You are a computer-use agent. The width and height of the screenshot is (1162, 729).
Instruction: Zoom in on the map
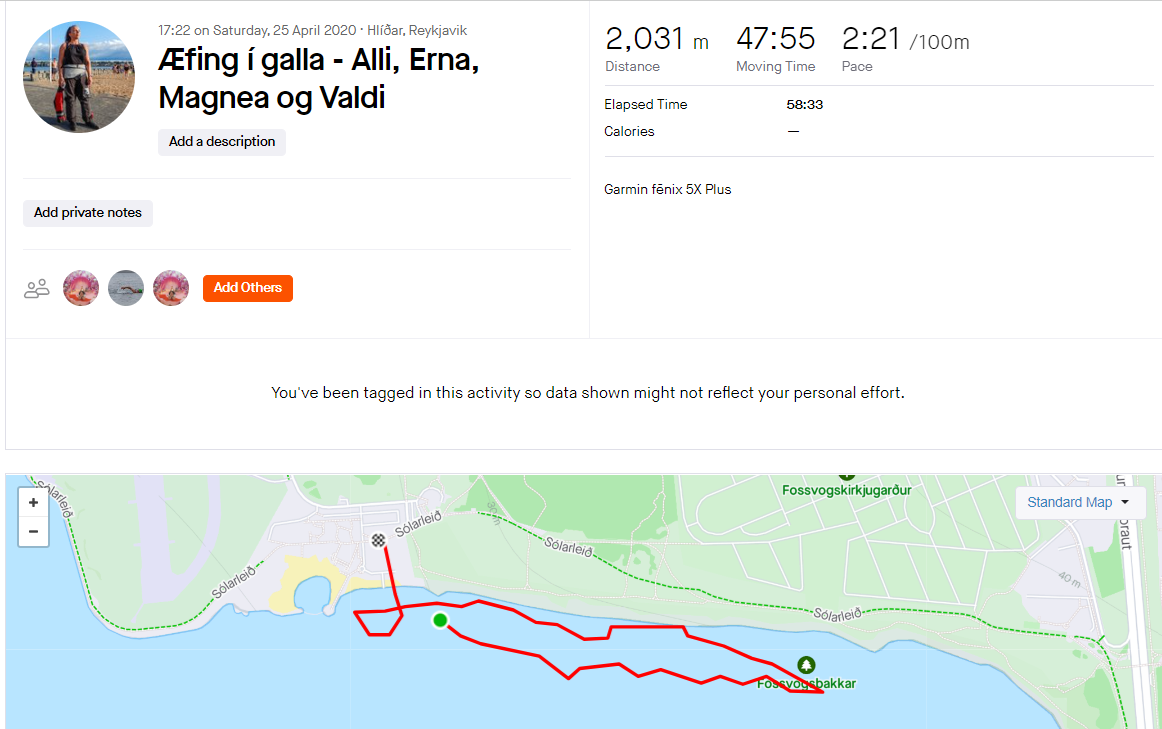[x=33, y=503]
